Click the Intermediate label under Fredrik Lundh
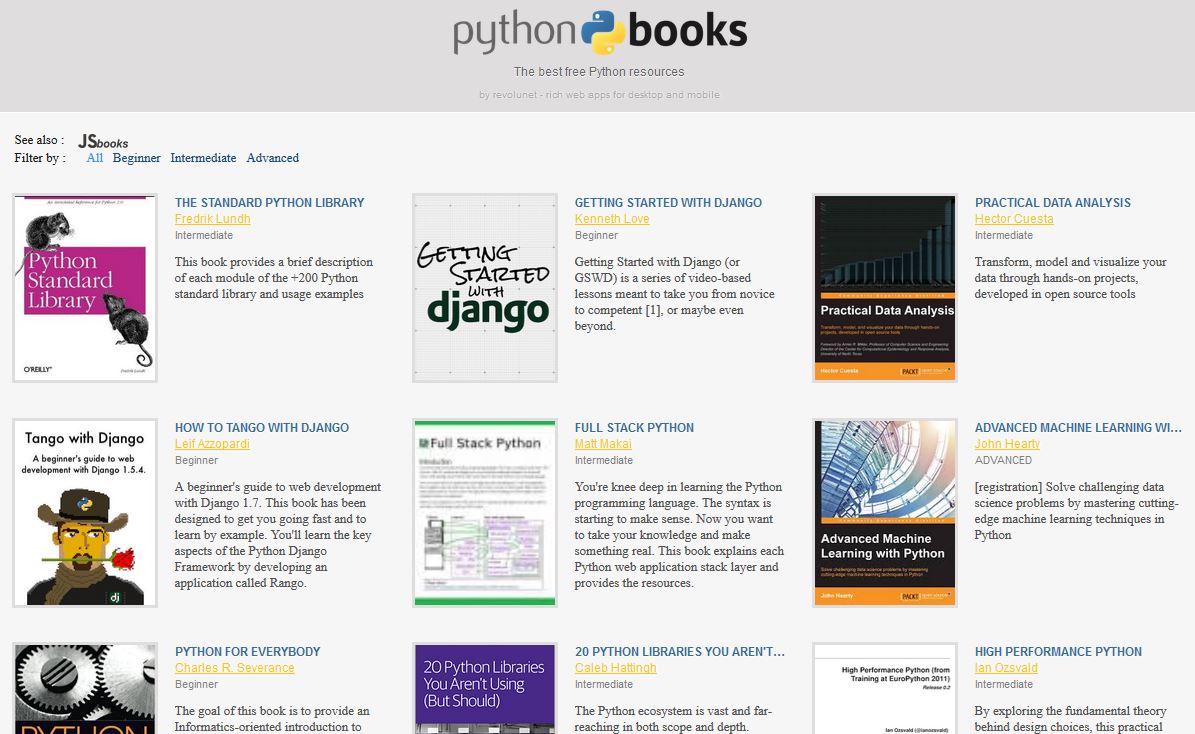 pos(203,236)
